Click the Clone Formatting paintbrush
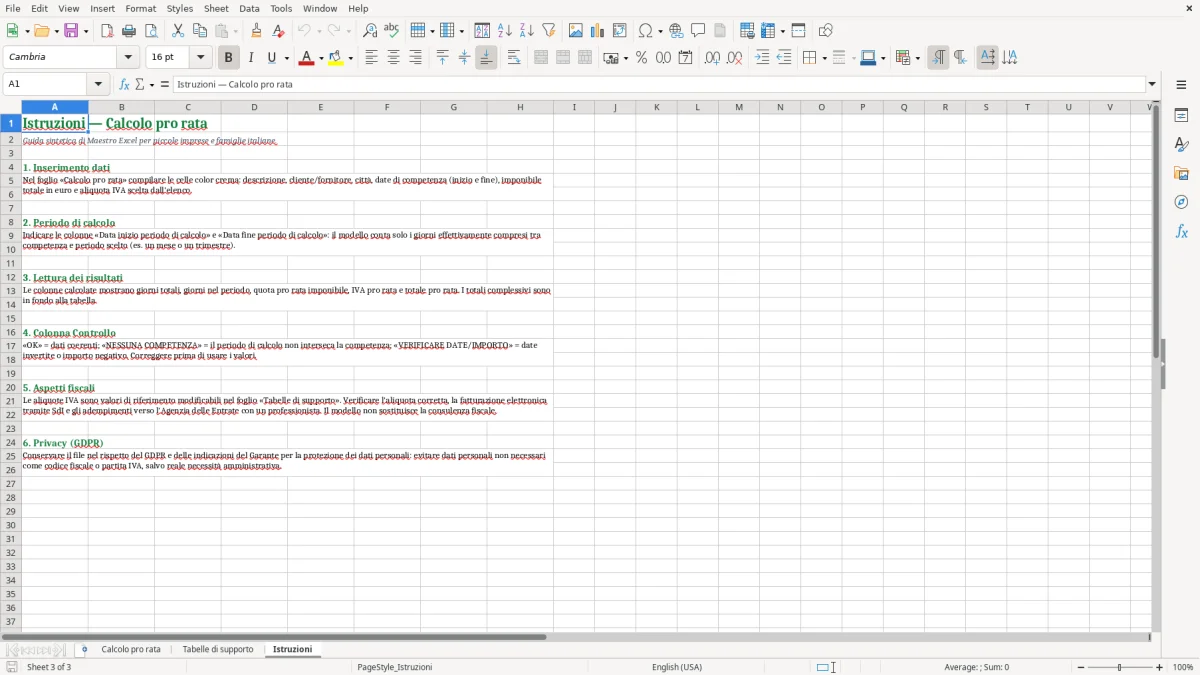1200x675 pixels. [x=256, y=31]
